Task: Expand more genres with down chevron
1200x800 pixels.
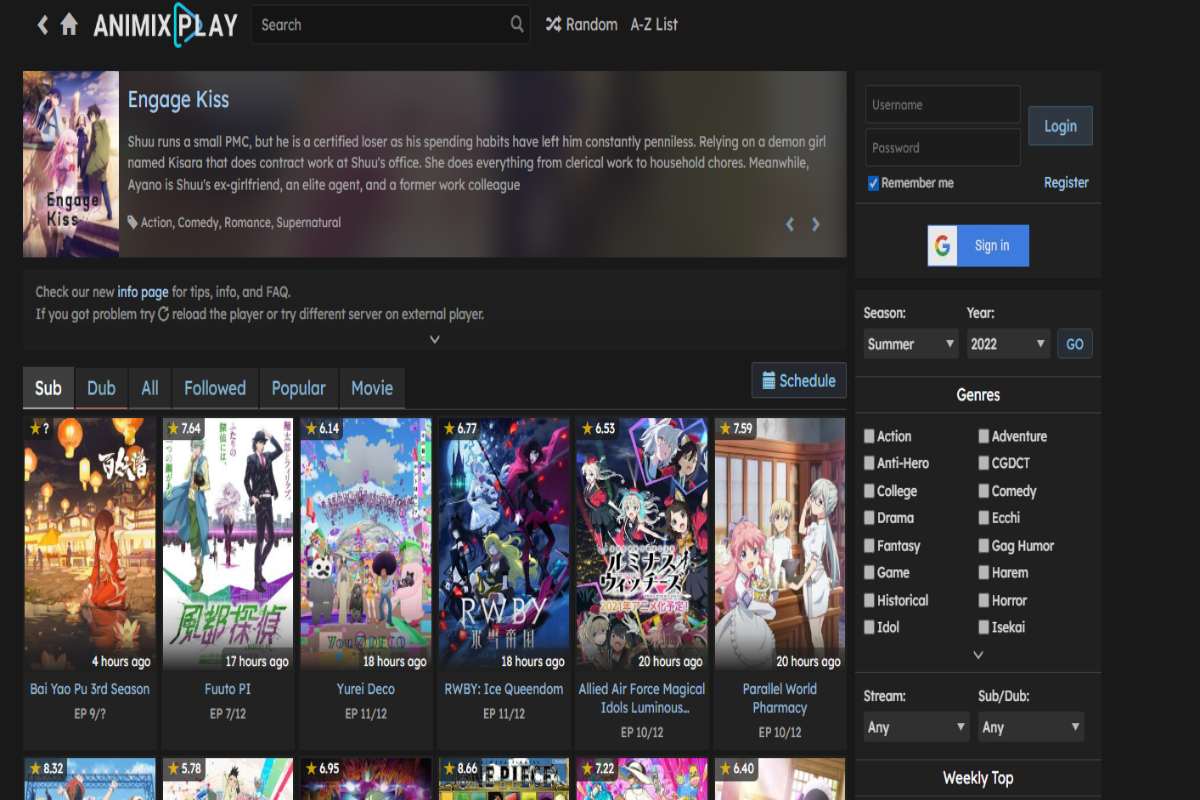Action: 978,655
